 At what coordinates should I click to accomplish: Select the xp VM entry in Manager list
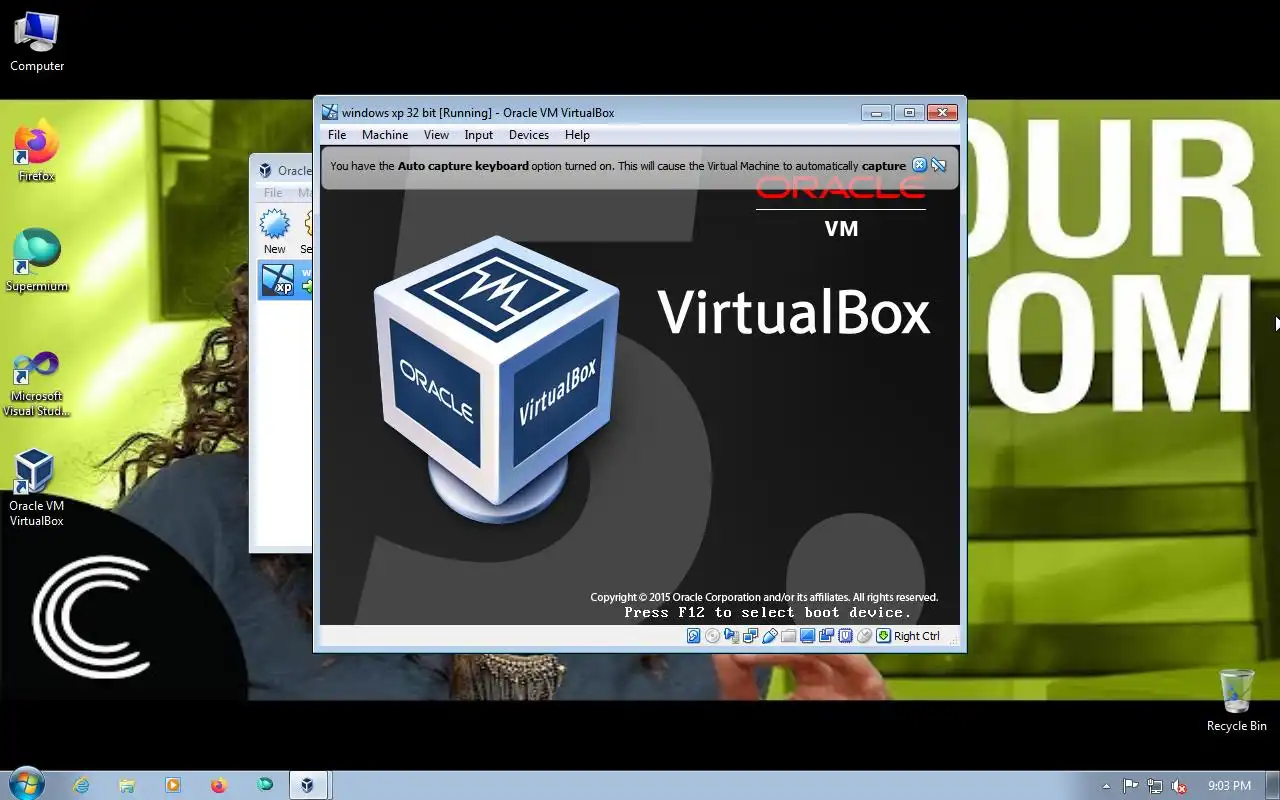click(285, 279)
